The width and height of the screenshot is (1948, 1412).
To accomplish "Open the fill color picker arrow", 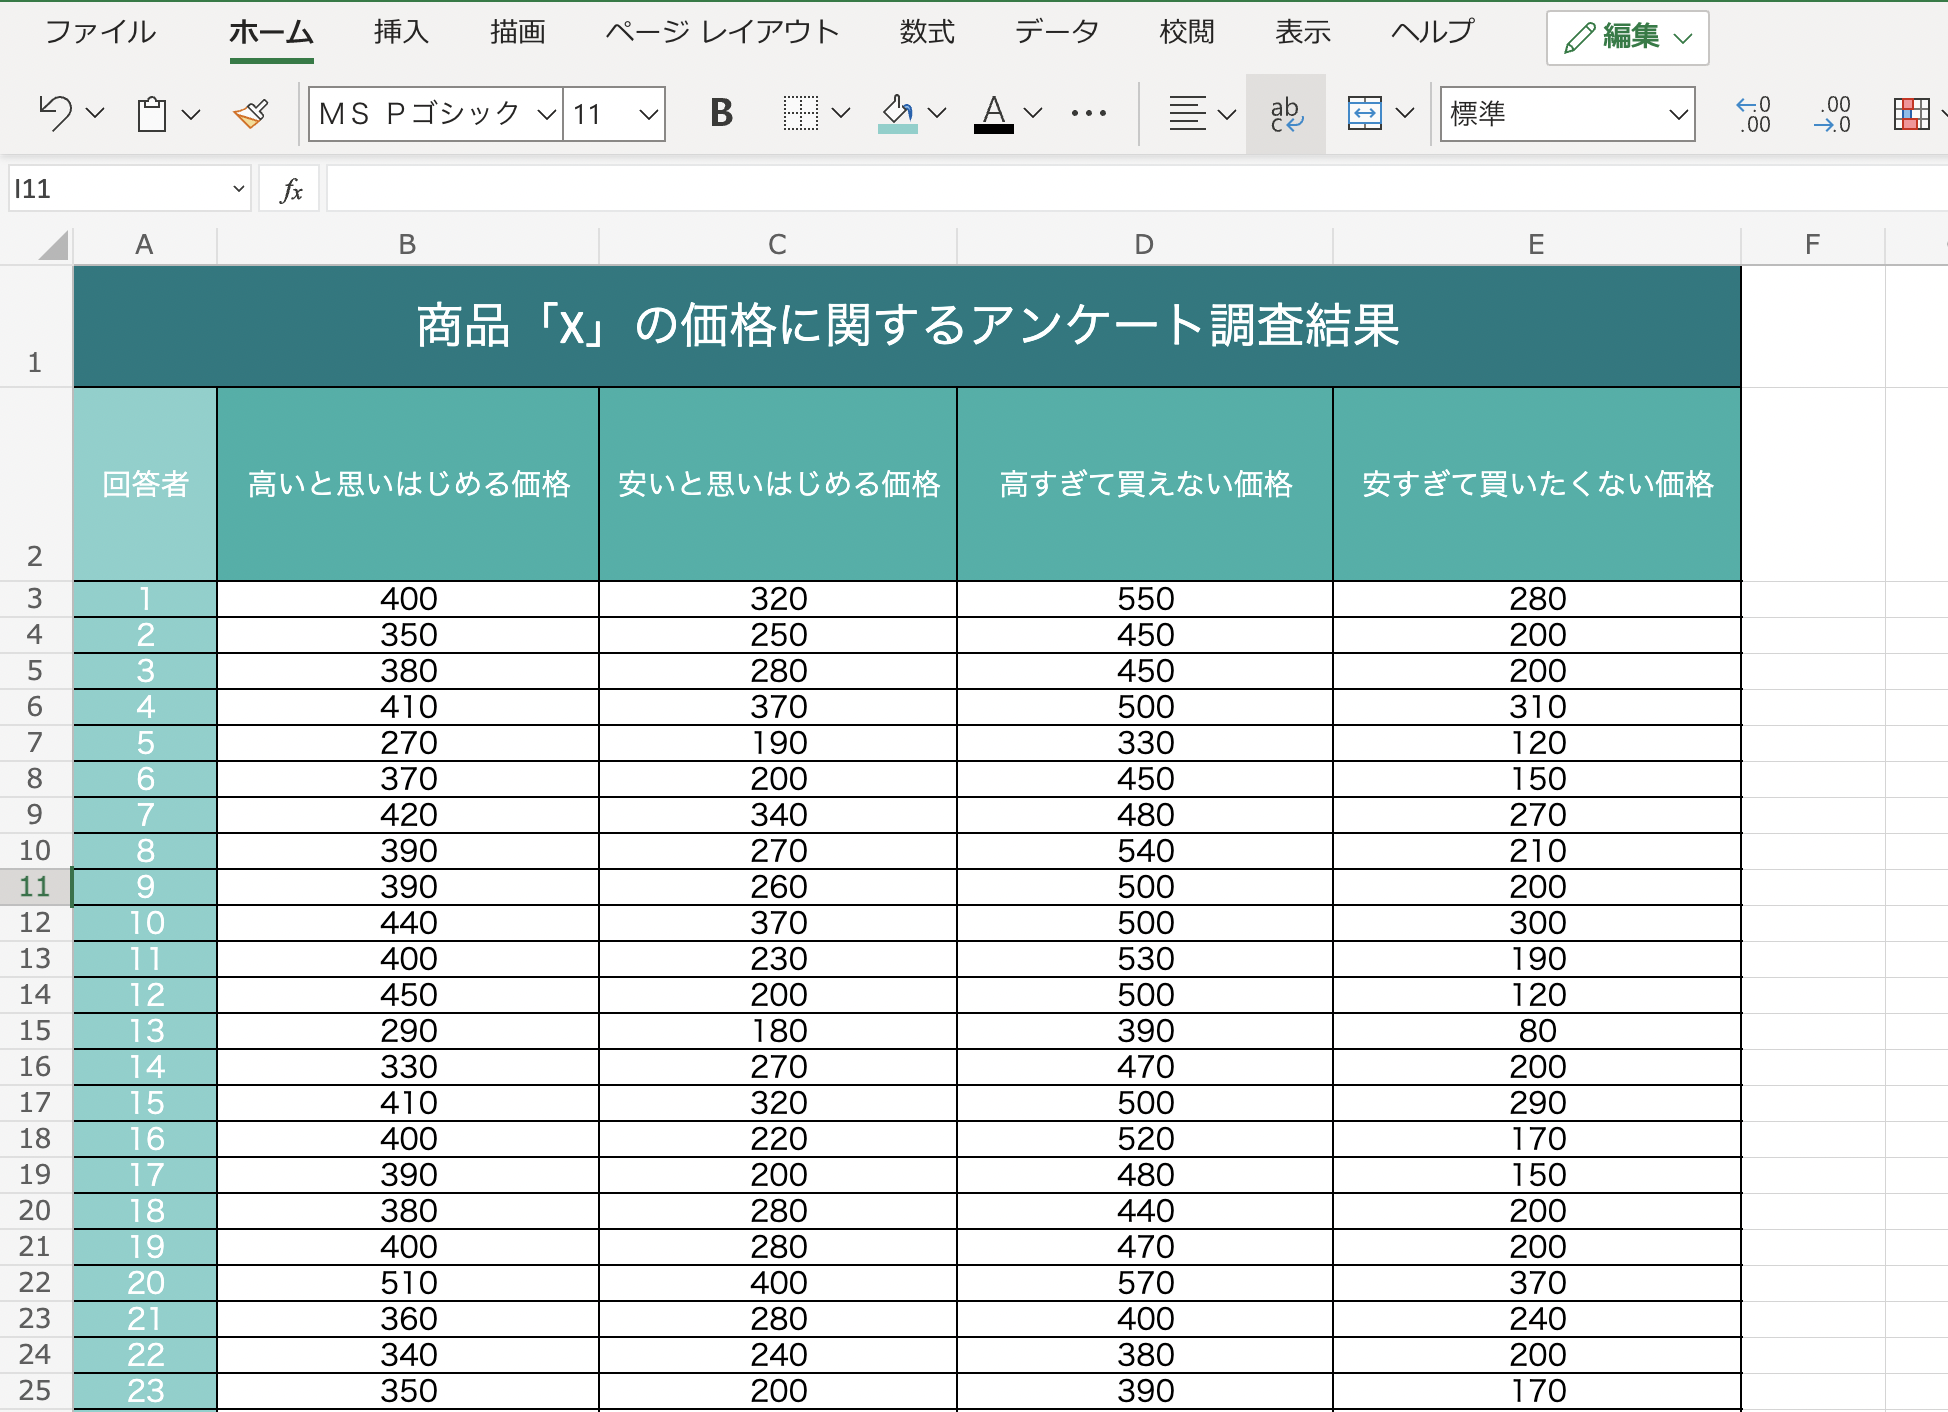I will pos(937,113).
